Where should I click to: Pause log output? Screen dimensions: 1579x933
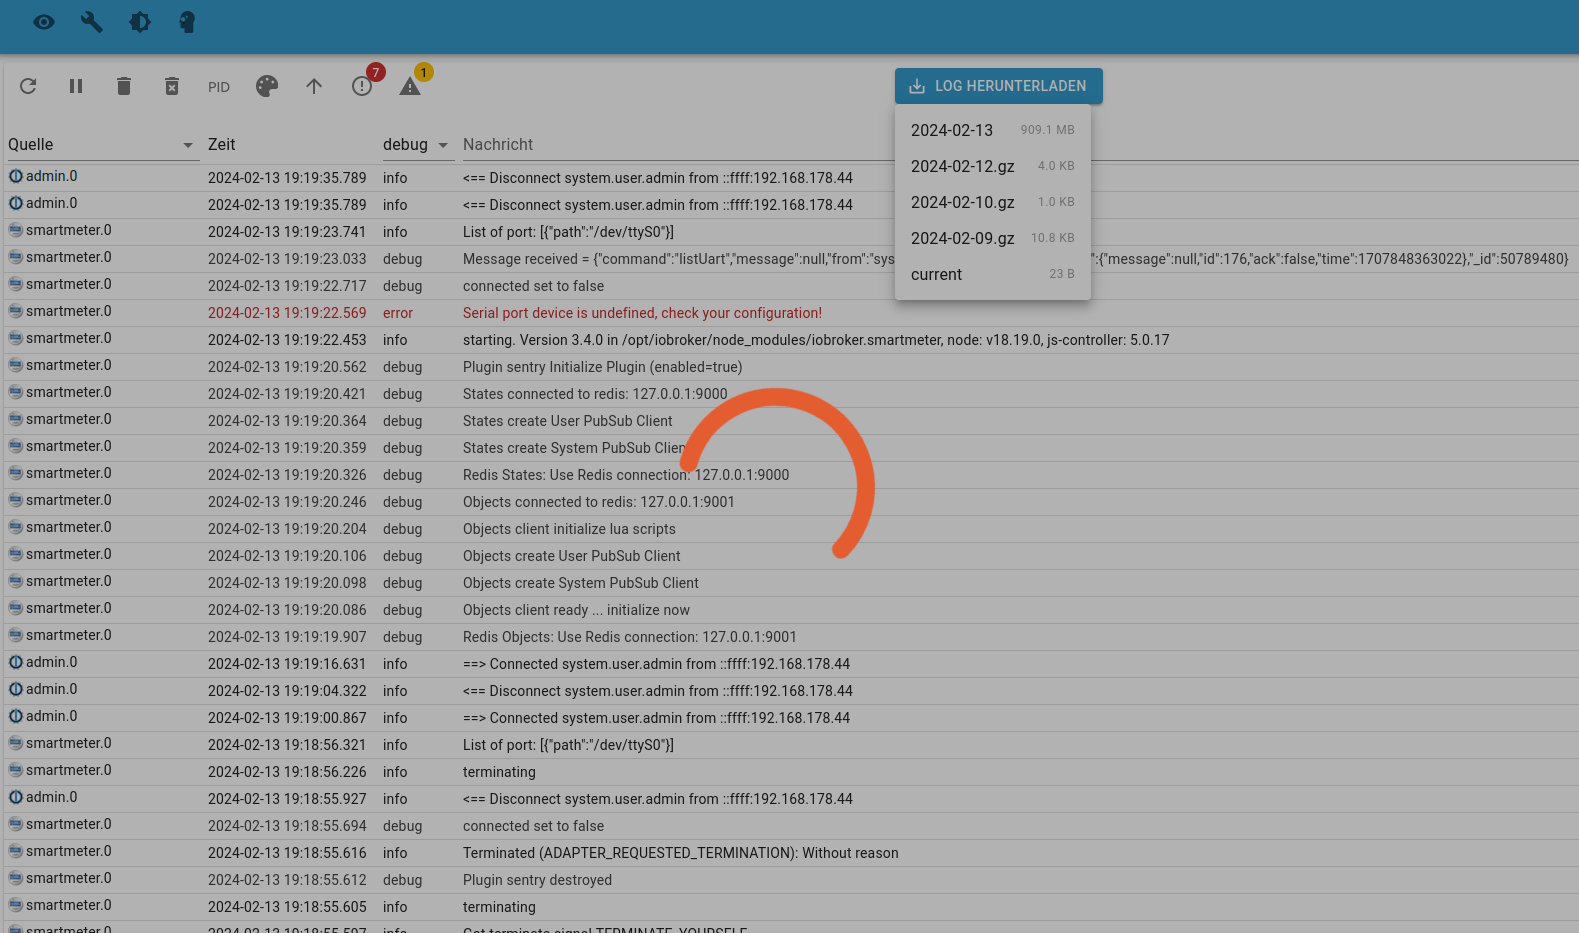coord(76,86)
